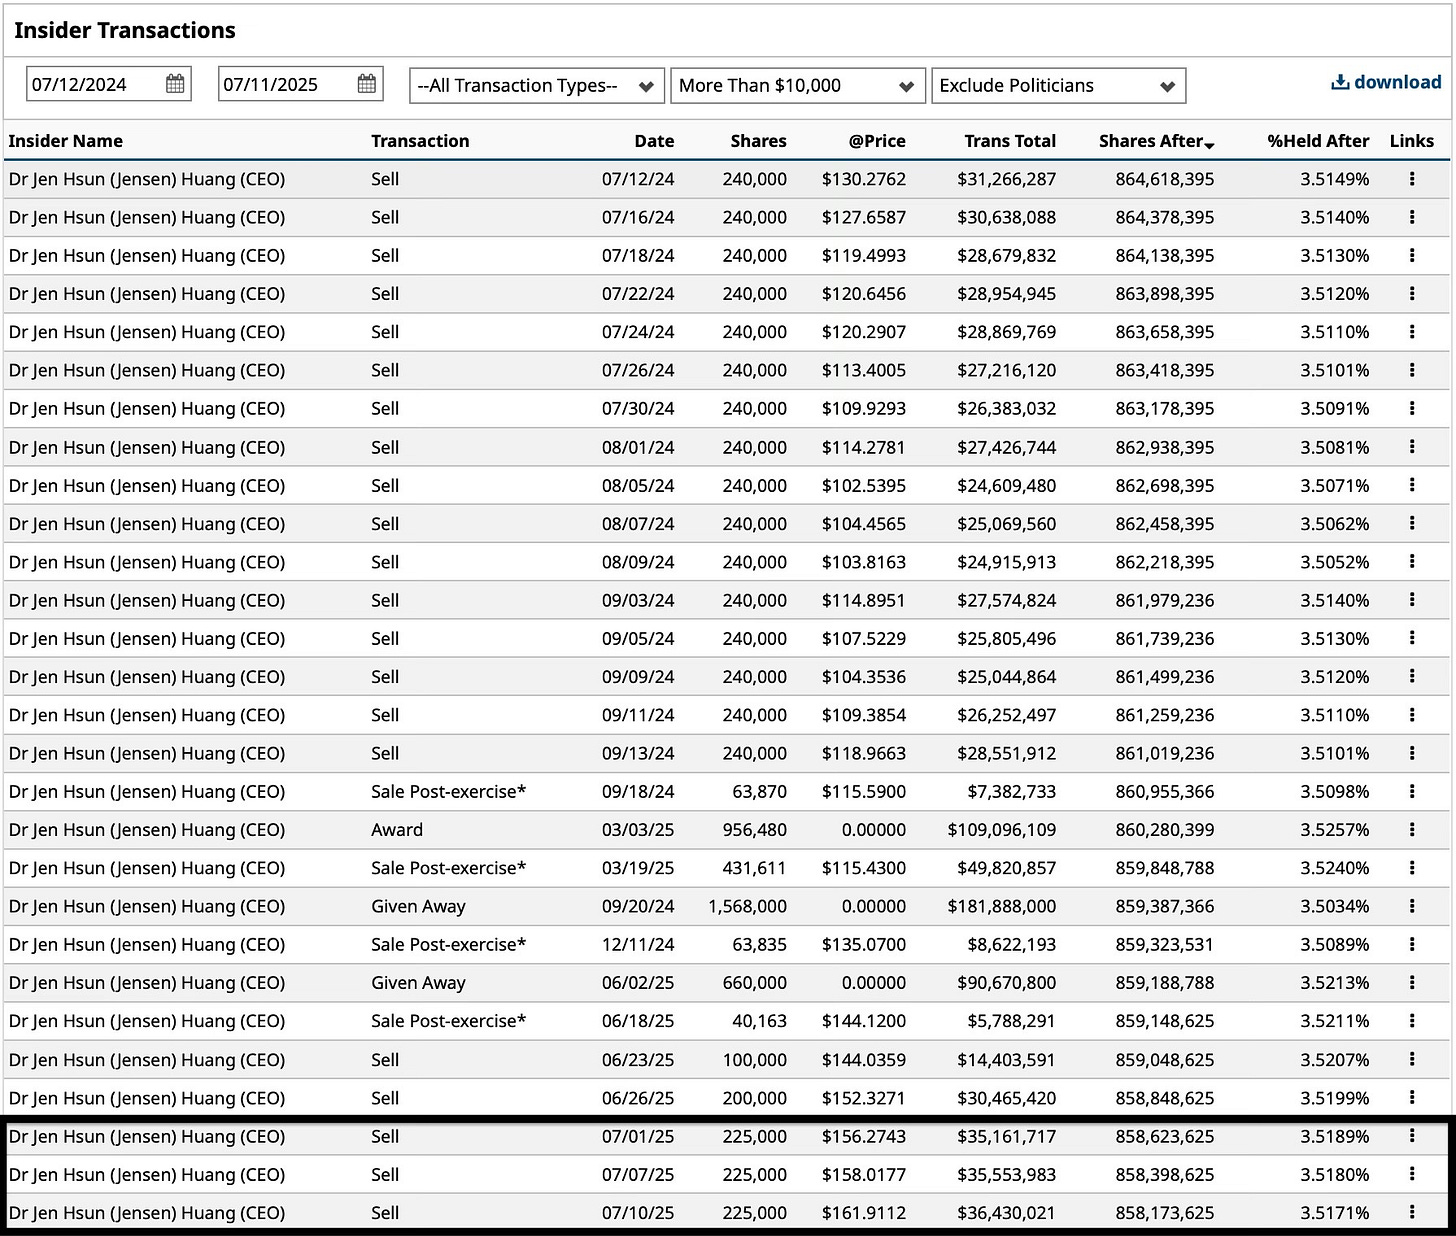Open links menu for 07/30/24 sell row

coord(1412,408)
